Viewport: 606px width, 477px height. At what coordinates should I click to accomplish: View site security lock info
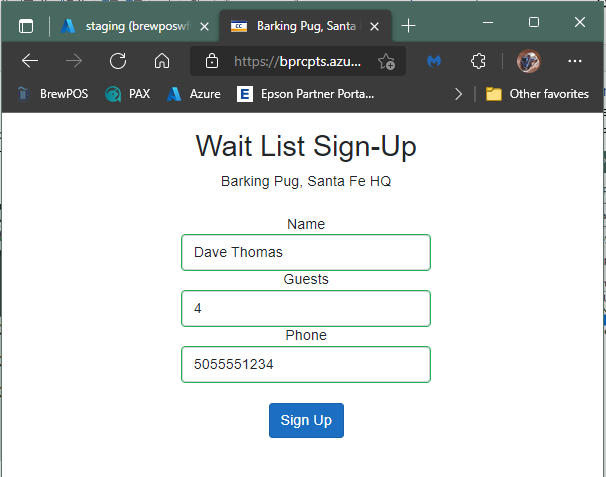click(212, 61)
